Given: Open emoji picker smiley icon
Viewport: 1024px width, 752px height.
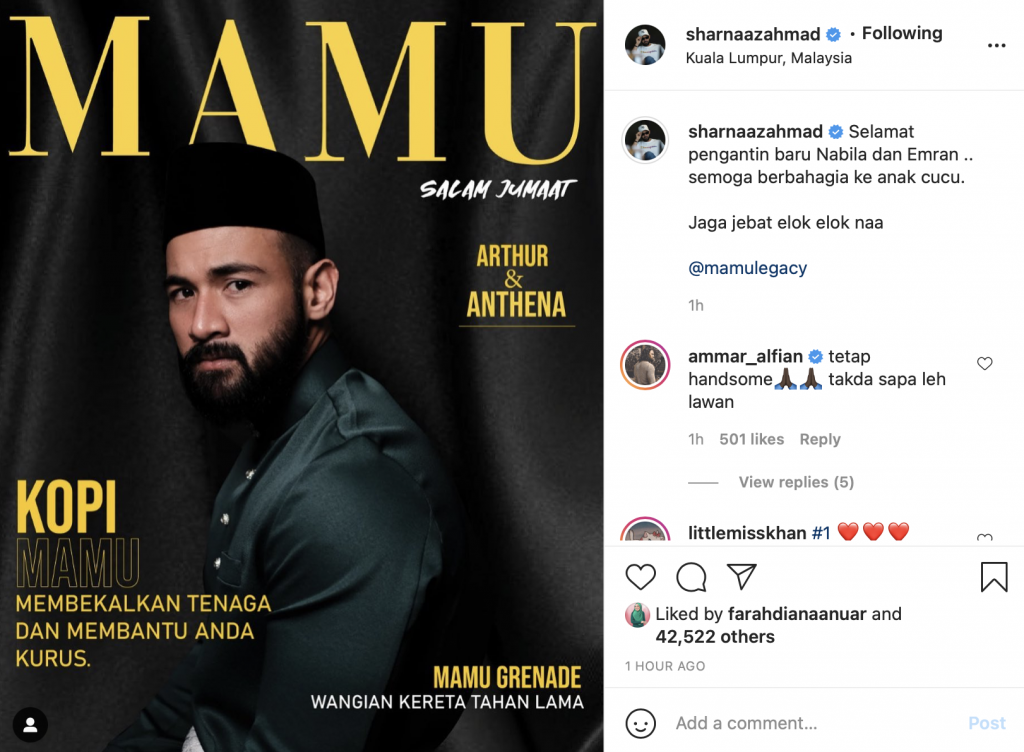Looking at the screenshot, I should click(640, 723).
